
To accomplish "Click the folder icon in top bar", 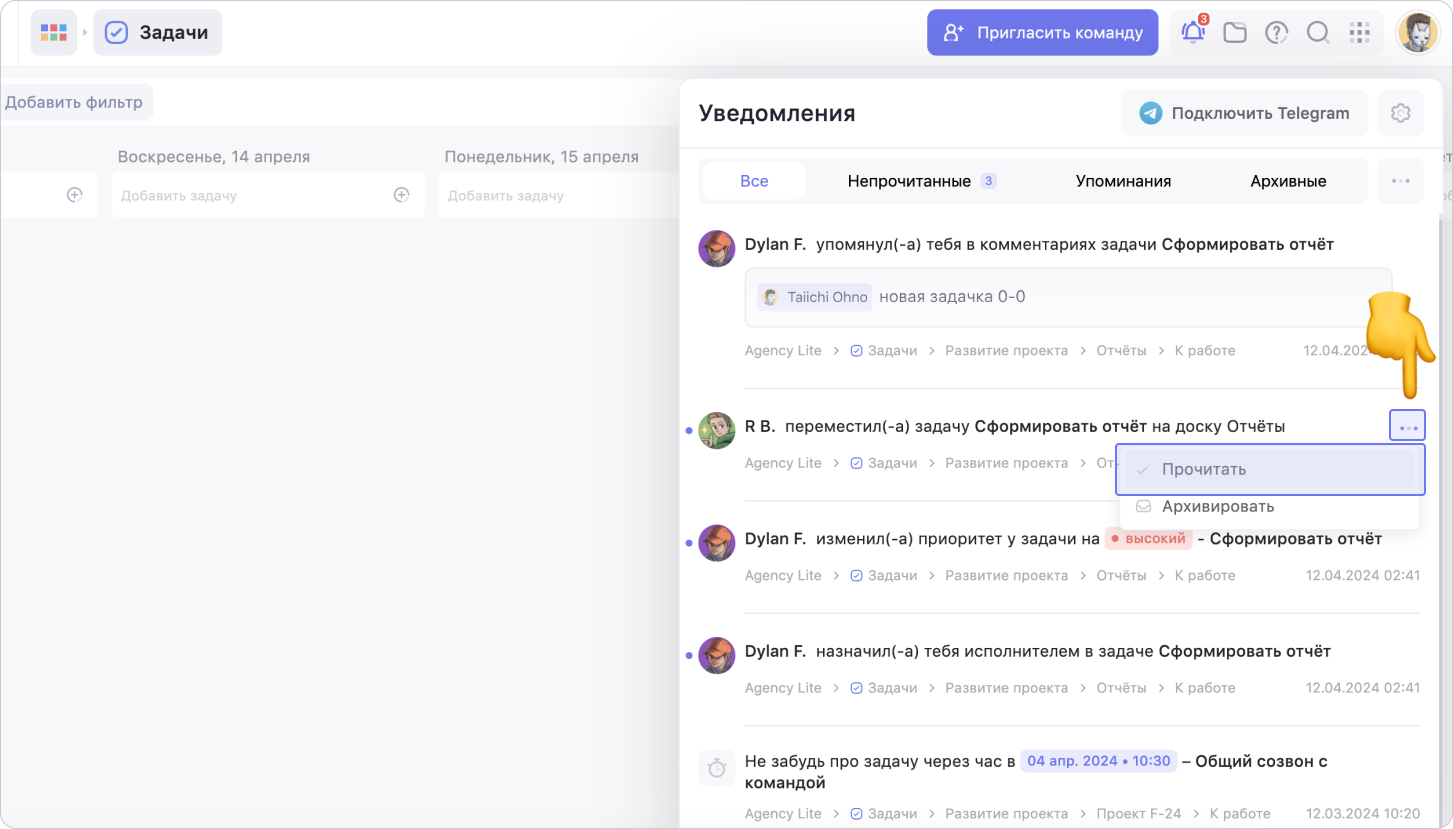I will coord(1235,33).
